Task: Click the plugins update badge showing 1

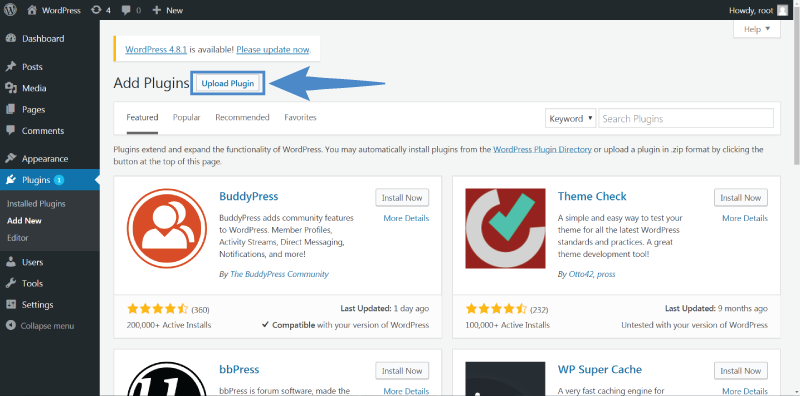Action: (x=59, y=180)
